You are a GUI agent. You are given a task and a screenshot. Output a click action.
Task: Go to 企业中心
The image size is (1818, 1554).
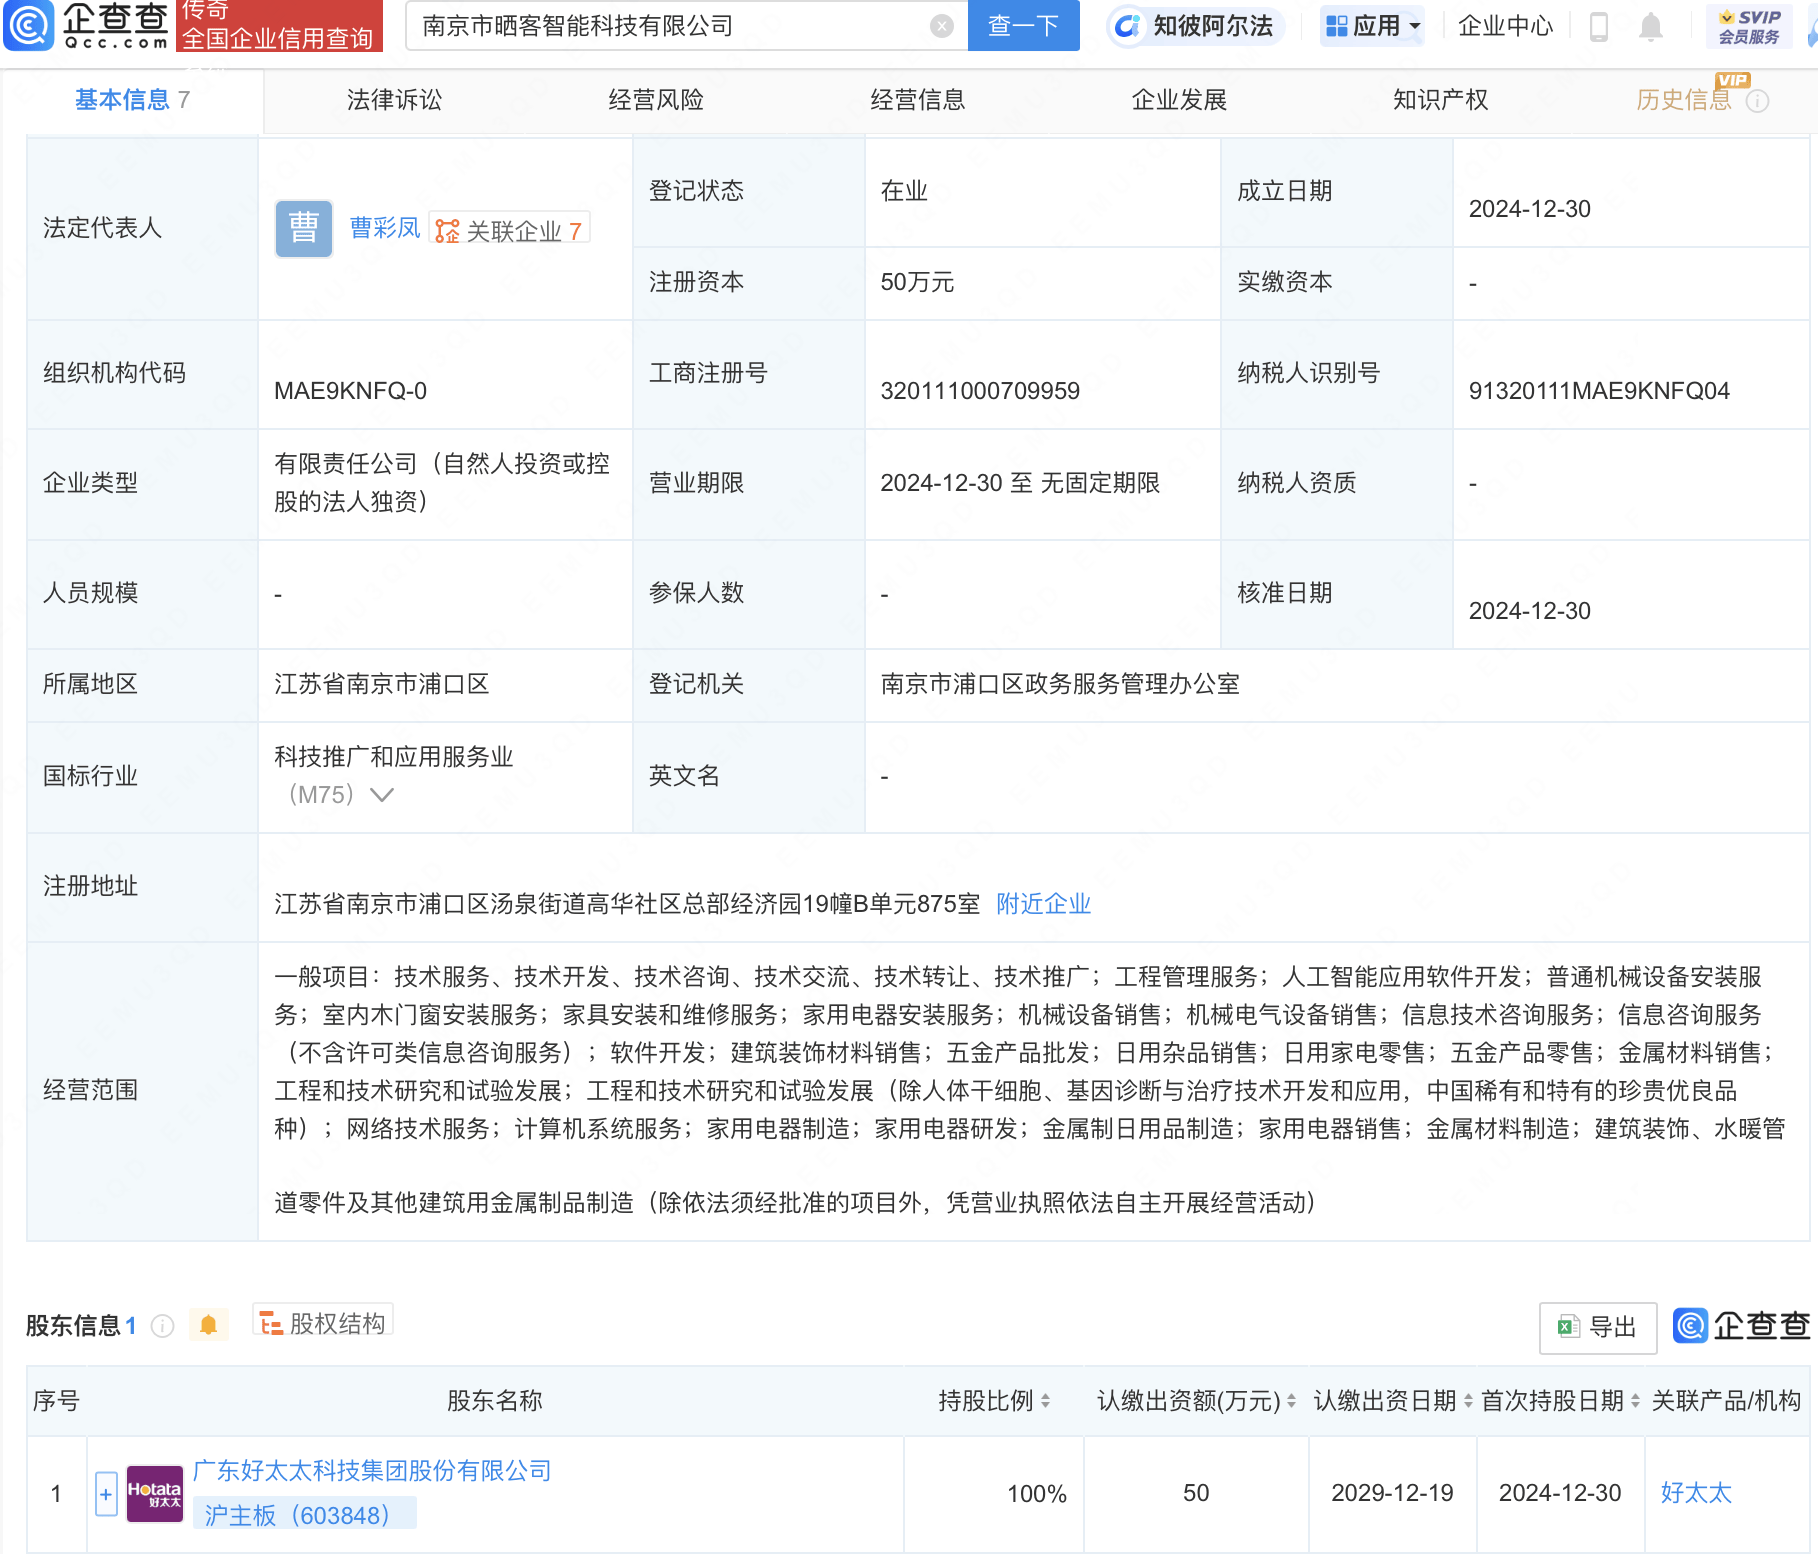[1505, 26]
